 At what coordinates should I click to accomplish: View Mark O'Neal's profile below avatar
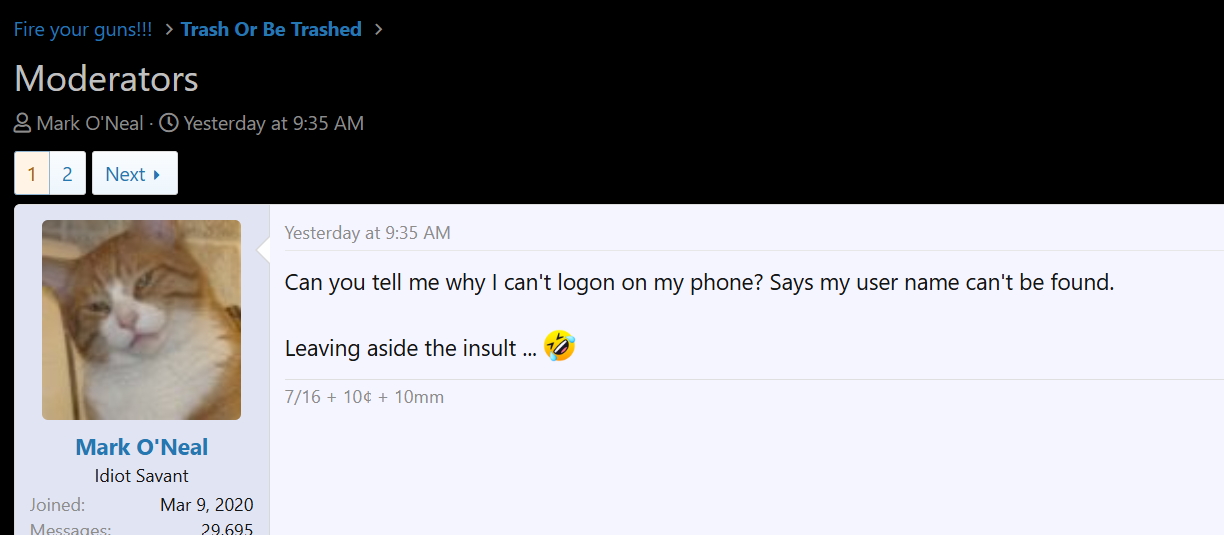click(141, 447)
